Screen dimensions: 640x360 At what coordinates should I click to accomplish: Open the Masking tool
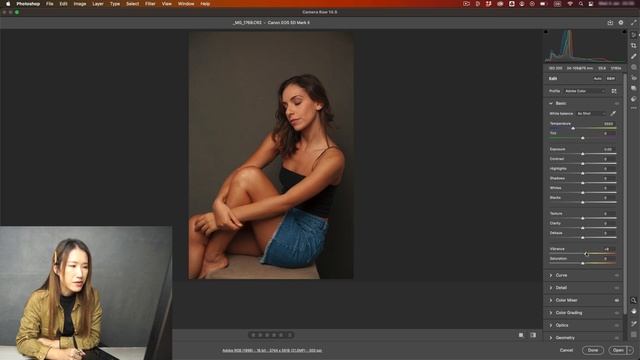tap(633, 67)
